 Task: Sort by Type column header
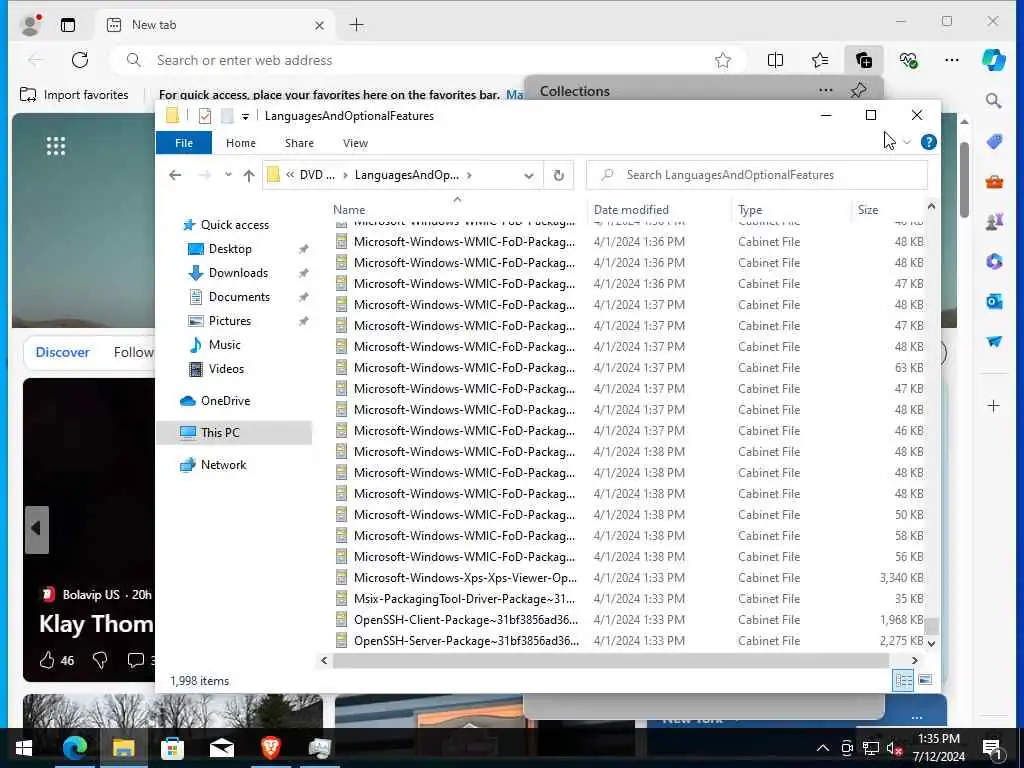tap(750, 210)
